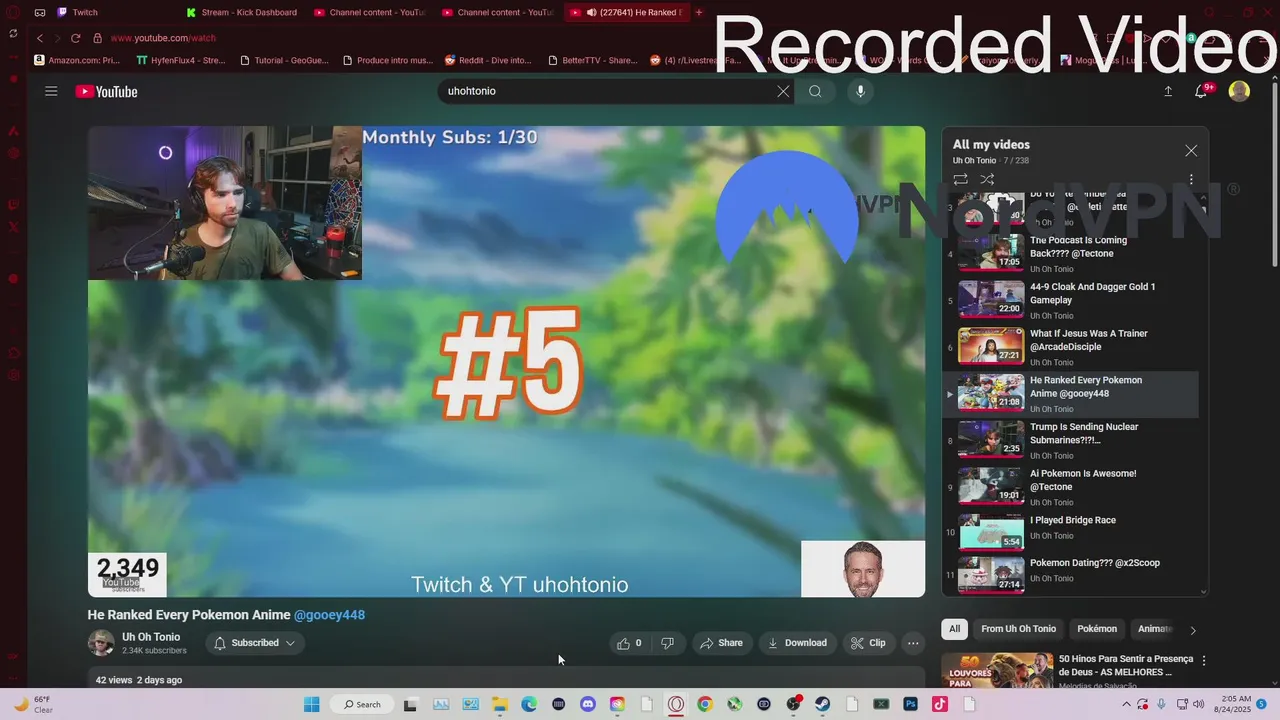Open the account avatar menu

[x=1239, y=91]
